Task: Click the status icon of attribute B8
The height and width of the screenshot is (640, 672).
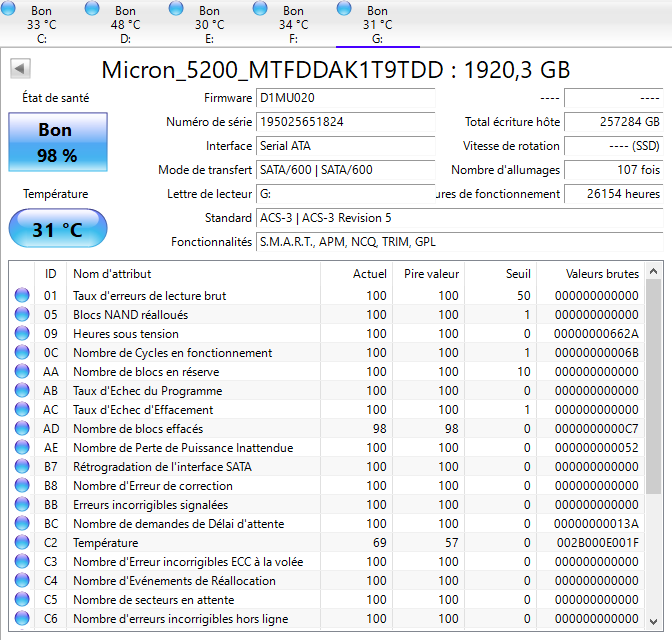Action: coord(22,485)
